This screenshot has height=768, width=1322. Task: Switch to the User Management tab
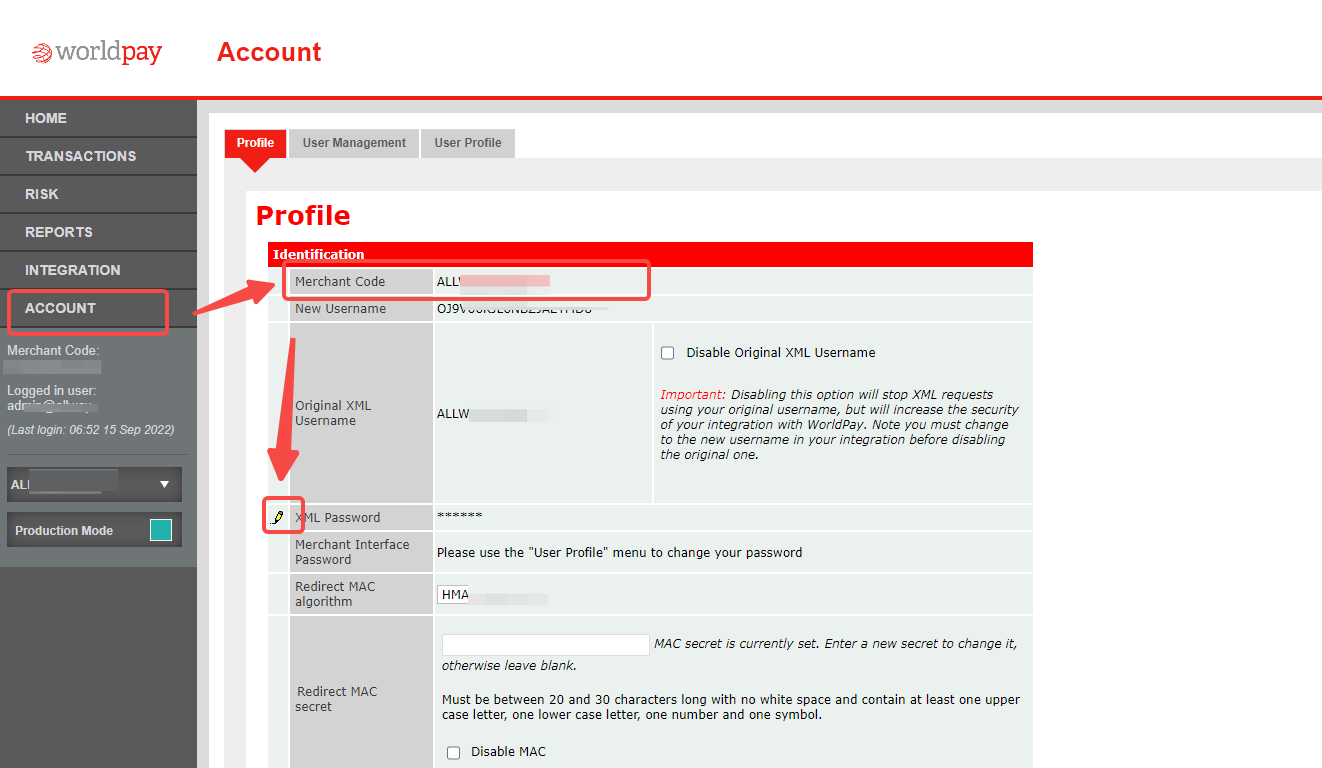[x=354, y=143]
